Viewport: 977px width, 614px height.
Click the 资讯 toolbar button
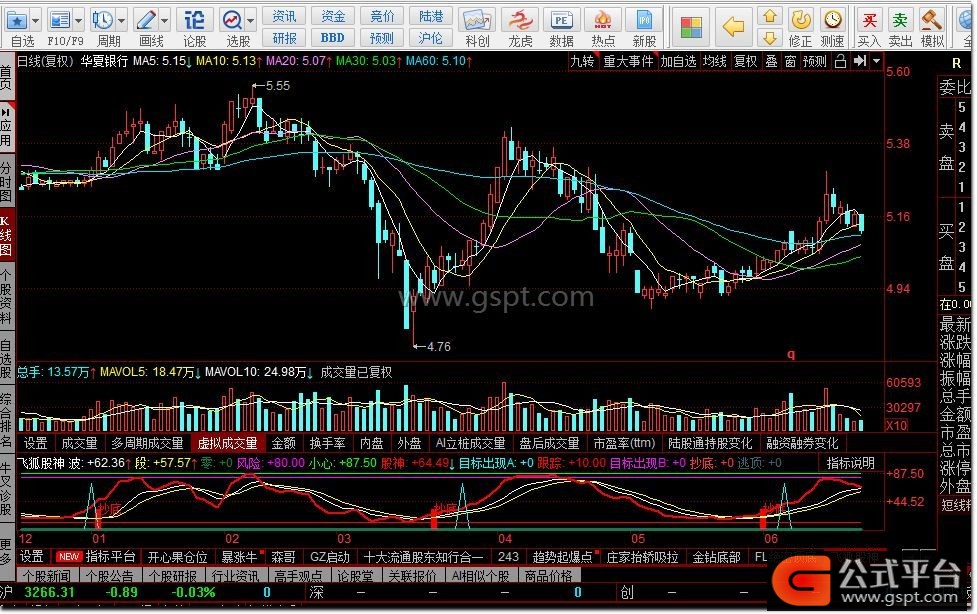tap(284, 16)
